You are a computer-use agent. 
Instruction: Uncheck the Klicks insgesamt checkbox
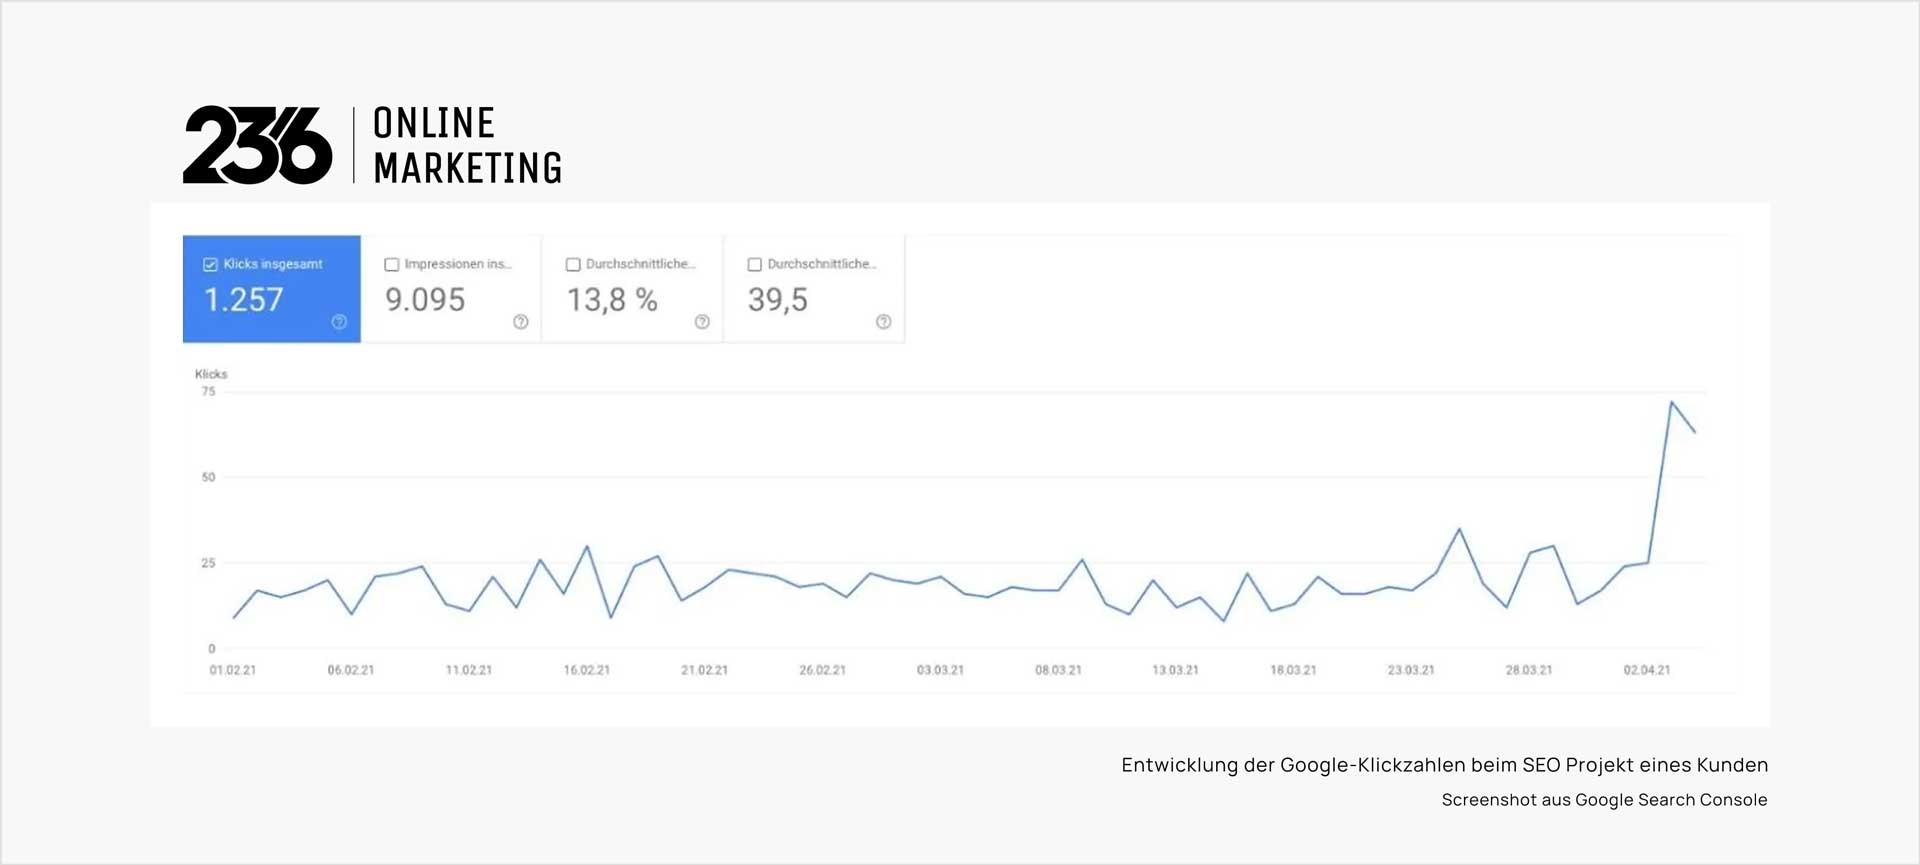(209, 263)
